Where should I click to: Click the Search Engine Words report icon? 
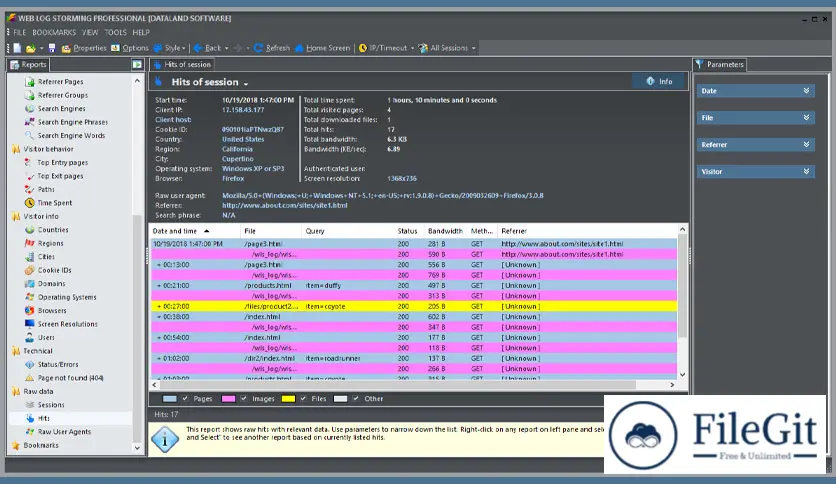coord(30,135)
